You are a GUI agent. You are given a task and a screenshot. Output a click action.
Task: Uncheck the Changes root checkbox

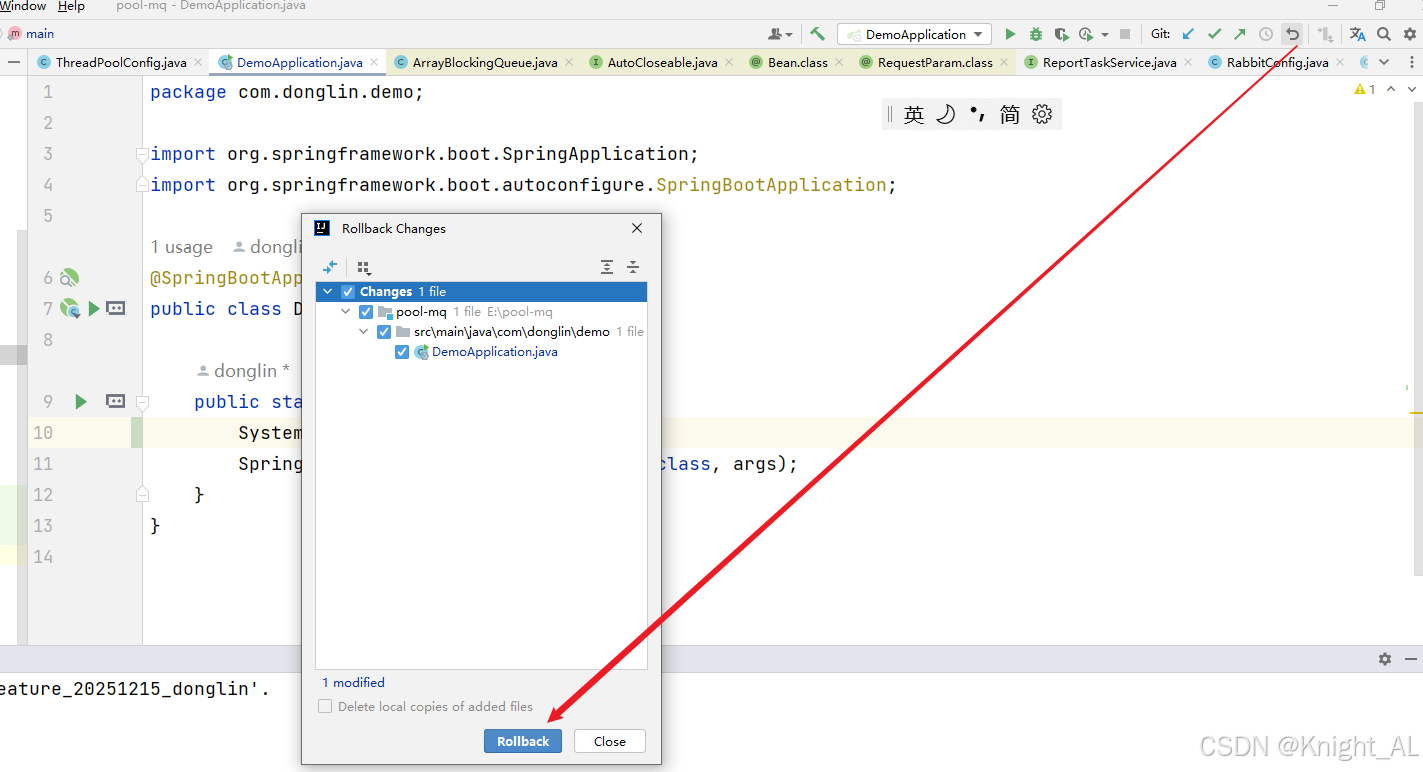click(x=348, y=292)
